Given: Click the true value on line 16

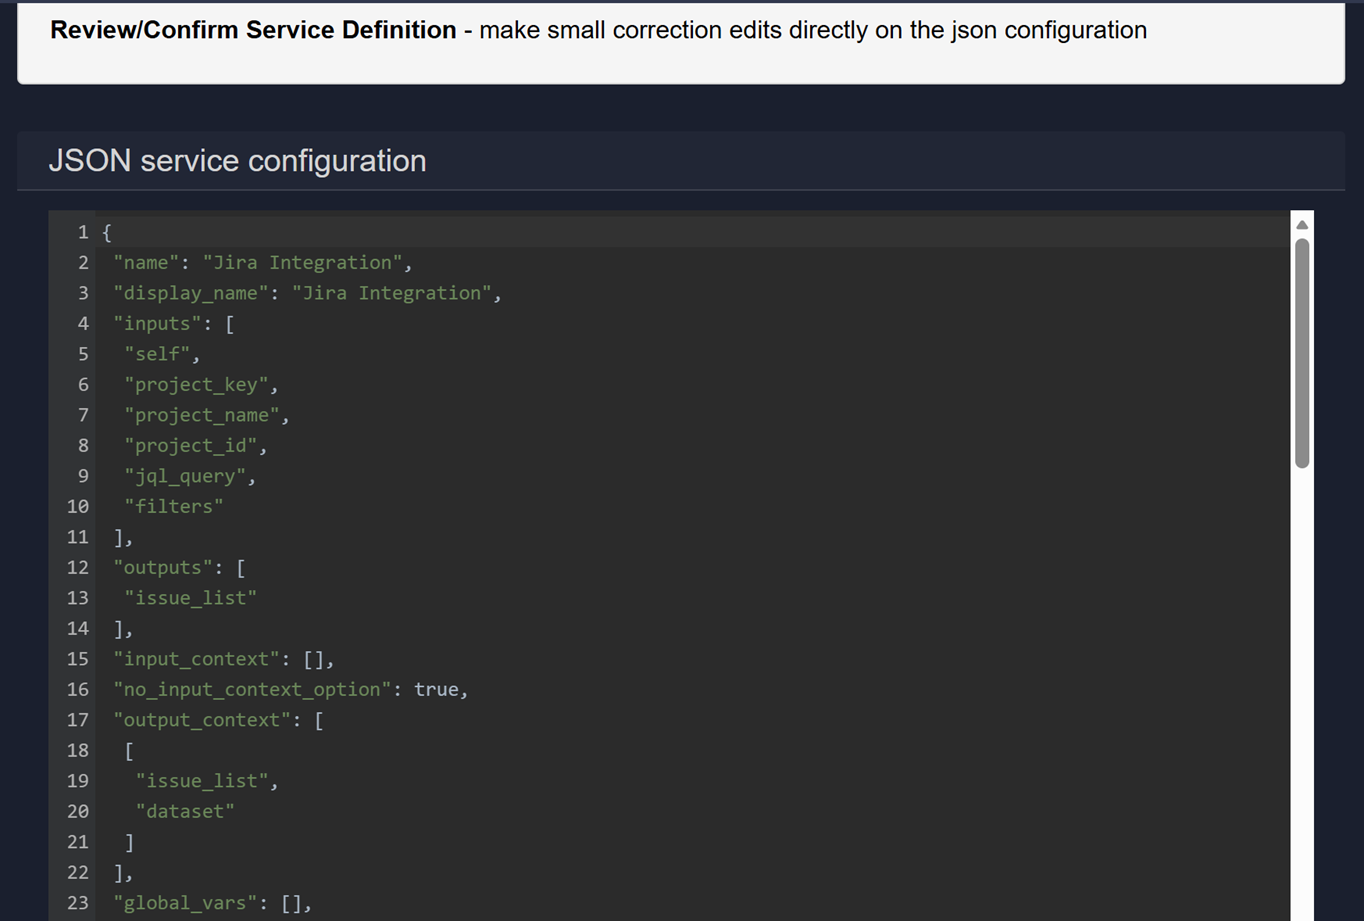Looking at the screenshot, I should [436, 689].
